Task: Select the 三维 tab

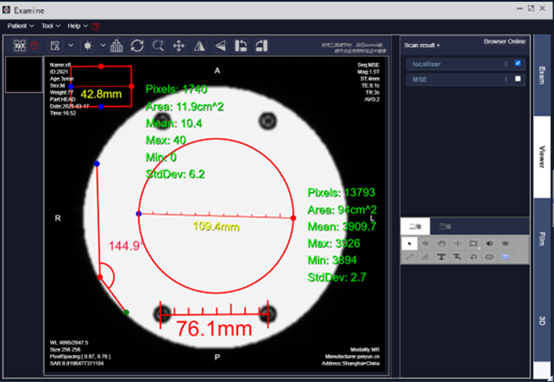Action: pyautogui.click(x=445, y=227)
